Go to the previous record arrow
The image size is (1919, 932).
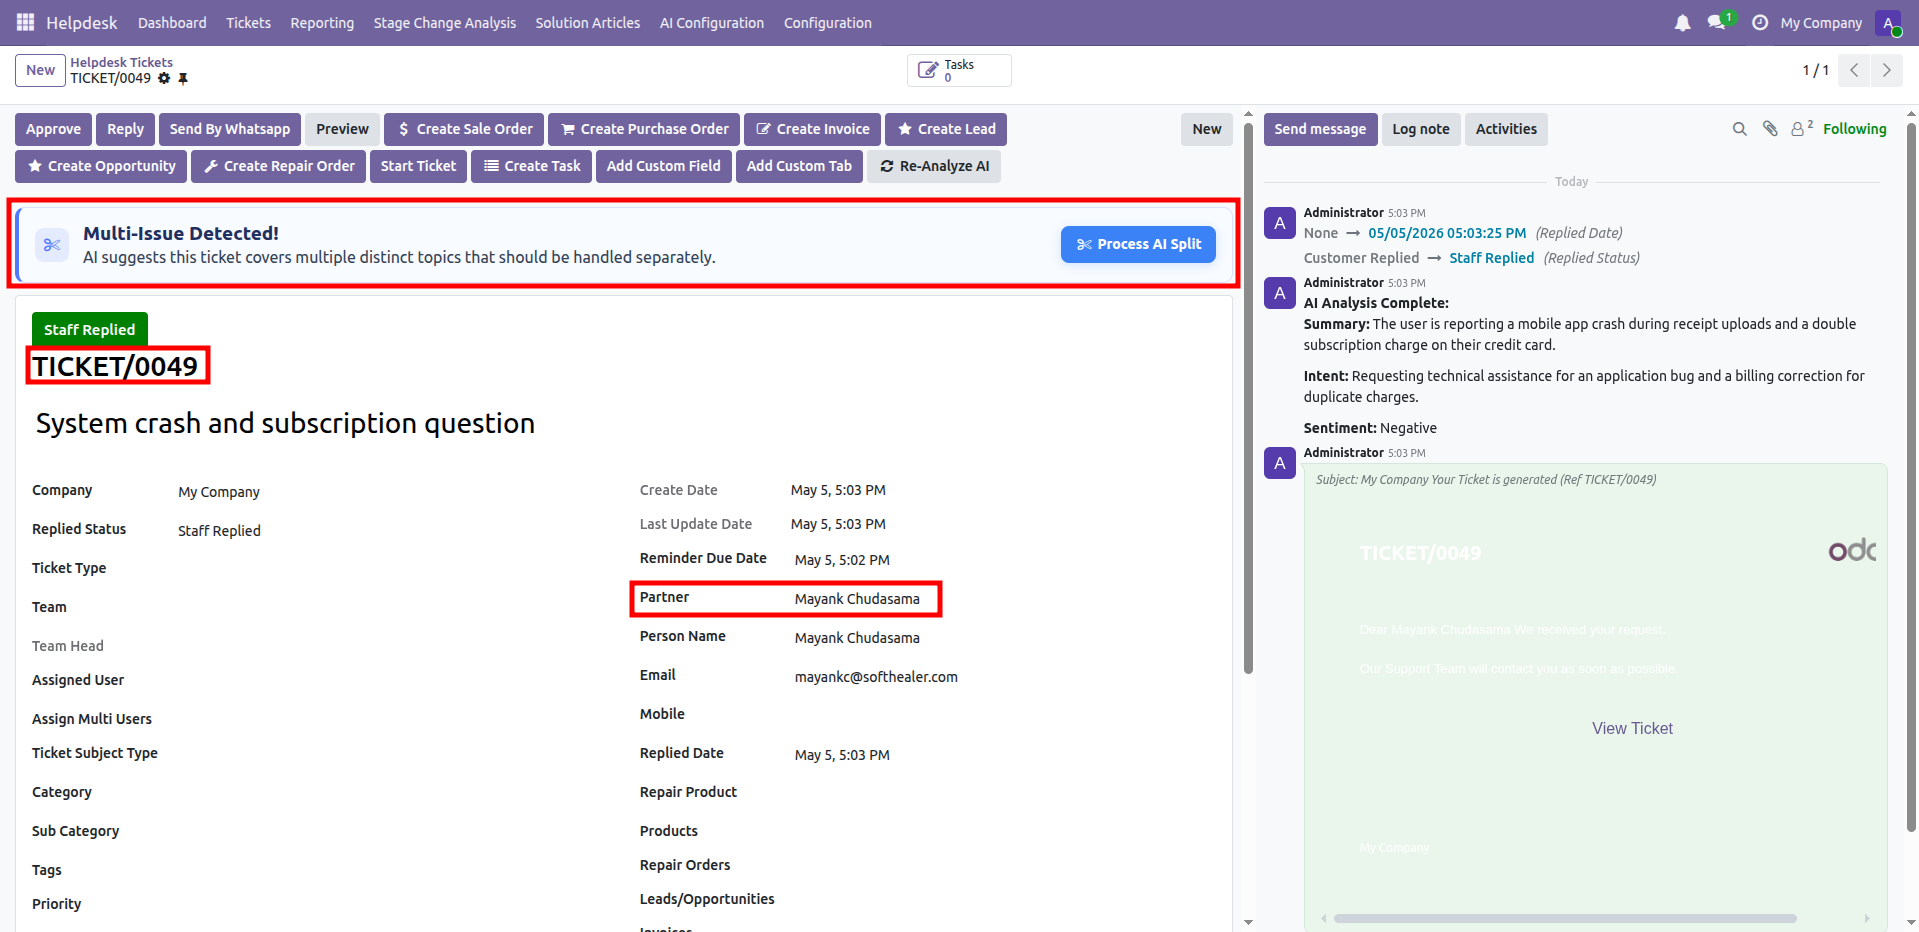(1854, 70)
